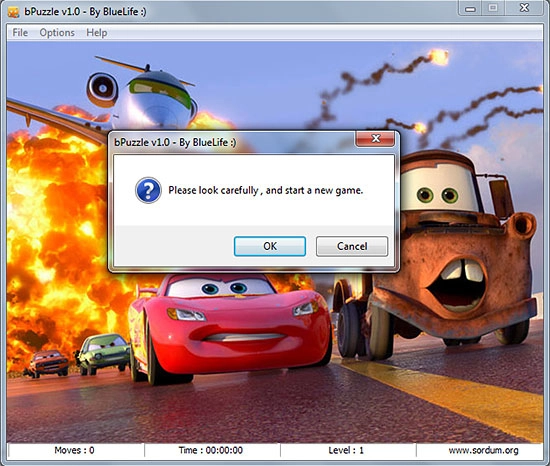Minimize the bPuzzle main window
The width and height of the screenshot is (550, 466).
pos(470,8)
